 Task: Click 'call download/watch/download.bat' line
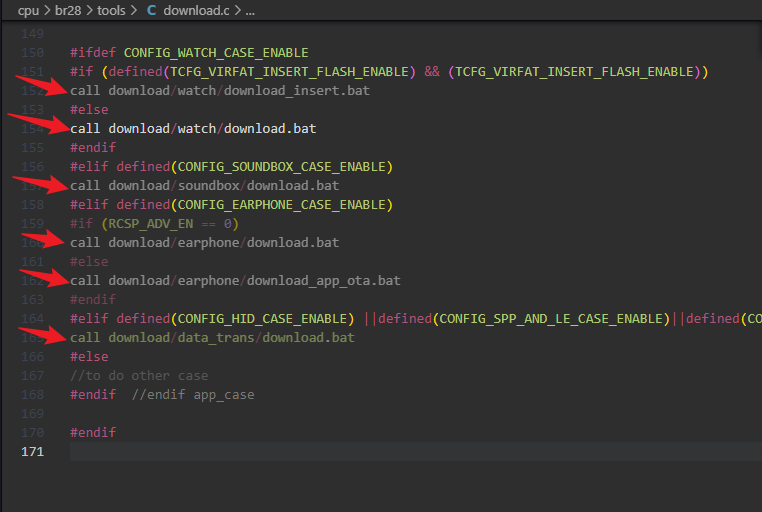[193, 128]
